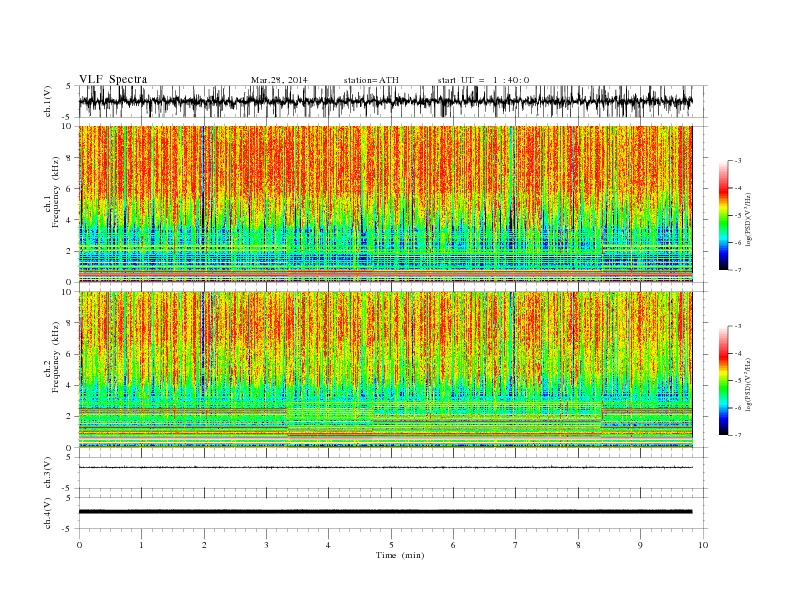
Task: Click tick label 10 on the Time axis
Action: coord(703,545)
